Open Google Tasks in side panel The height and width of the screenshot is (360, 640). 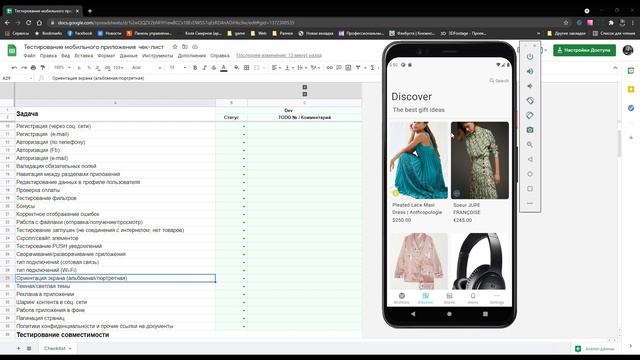point(631,108)
